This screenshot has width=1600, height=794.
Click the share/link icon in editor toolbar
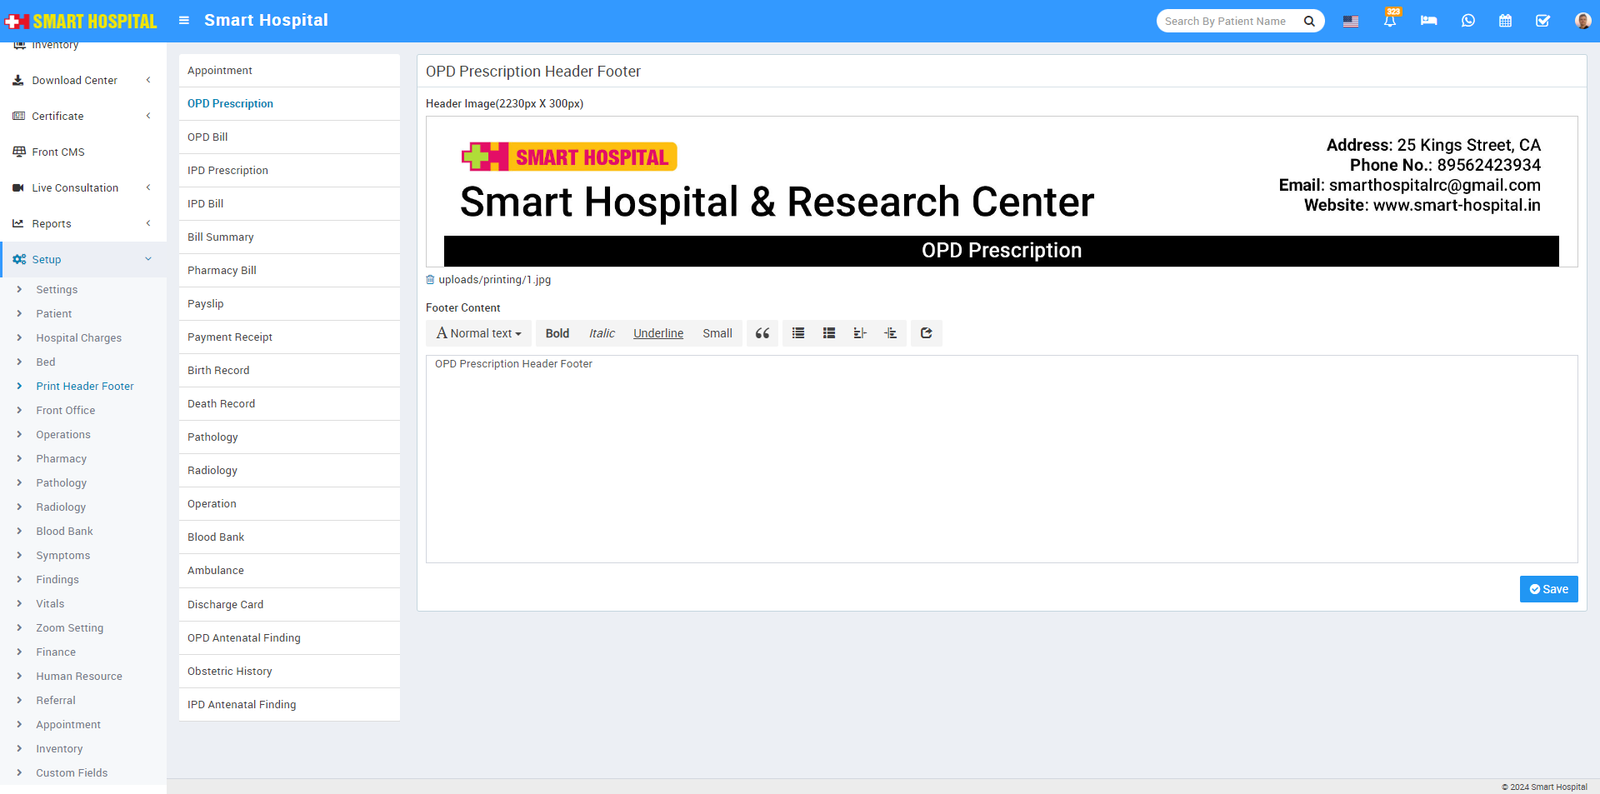926,334
